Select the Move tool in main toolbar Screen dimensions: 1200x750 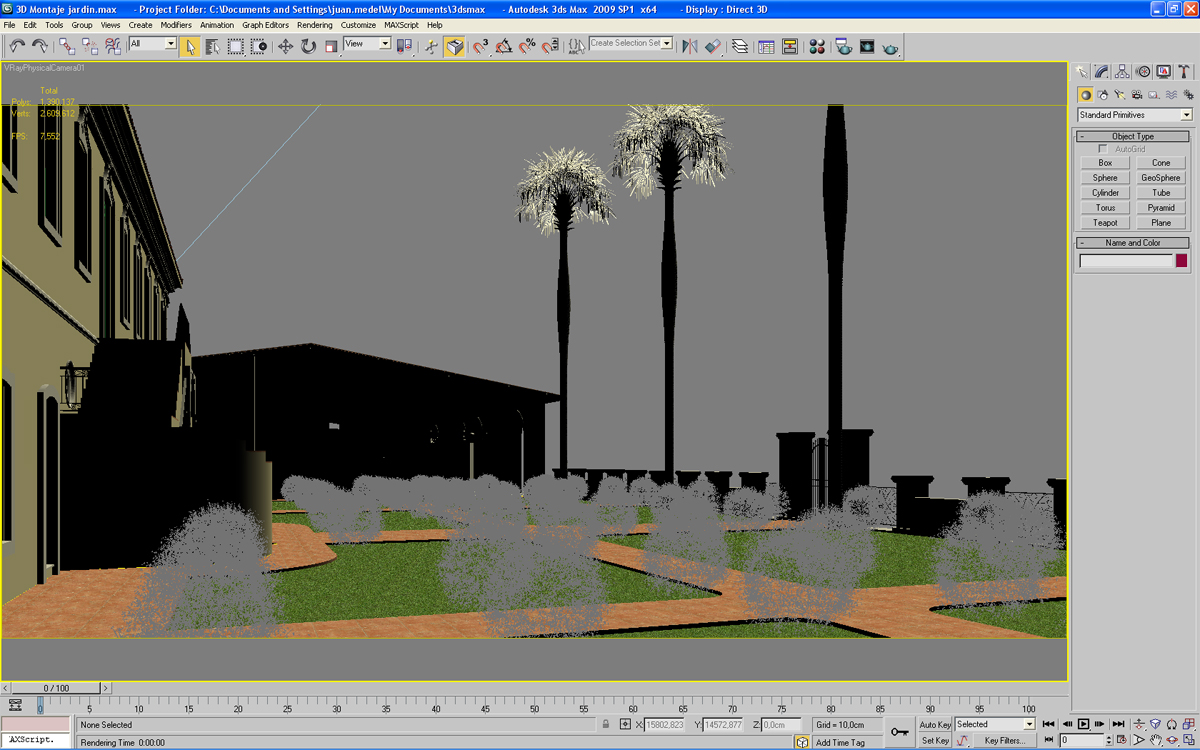[x=285, y=46]
